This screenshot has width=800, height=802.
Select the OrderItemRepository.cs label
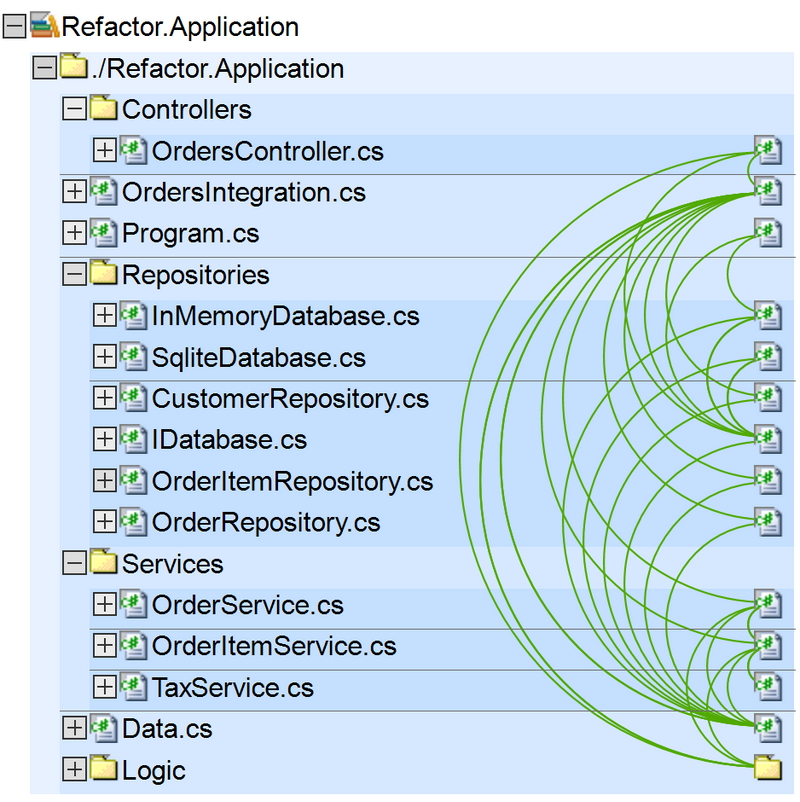293,482
